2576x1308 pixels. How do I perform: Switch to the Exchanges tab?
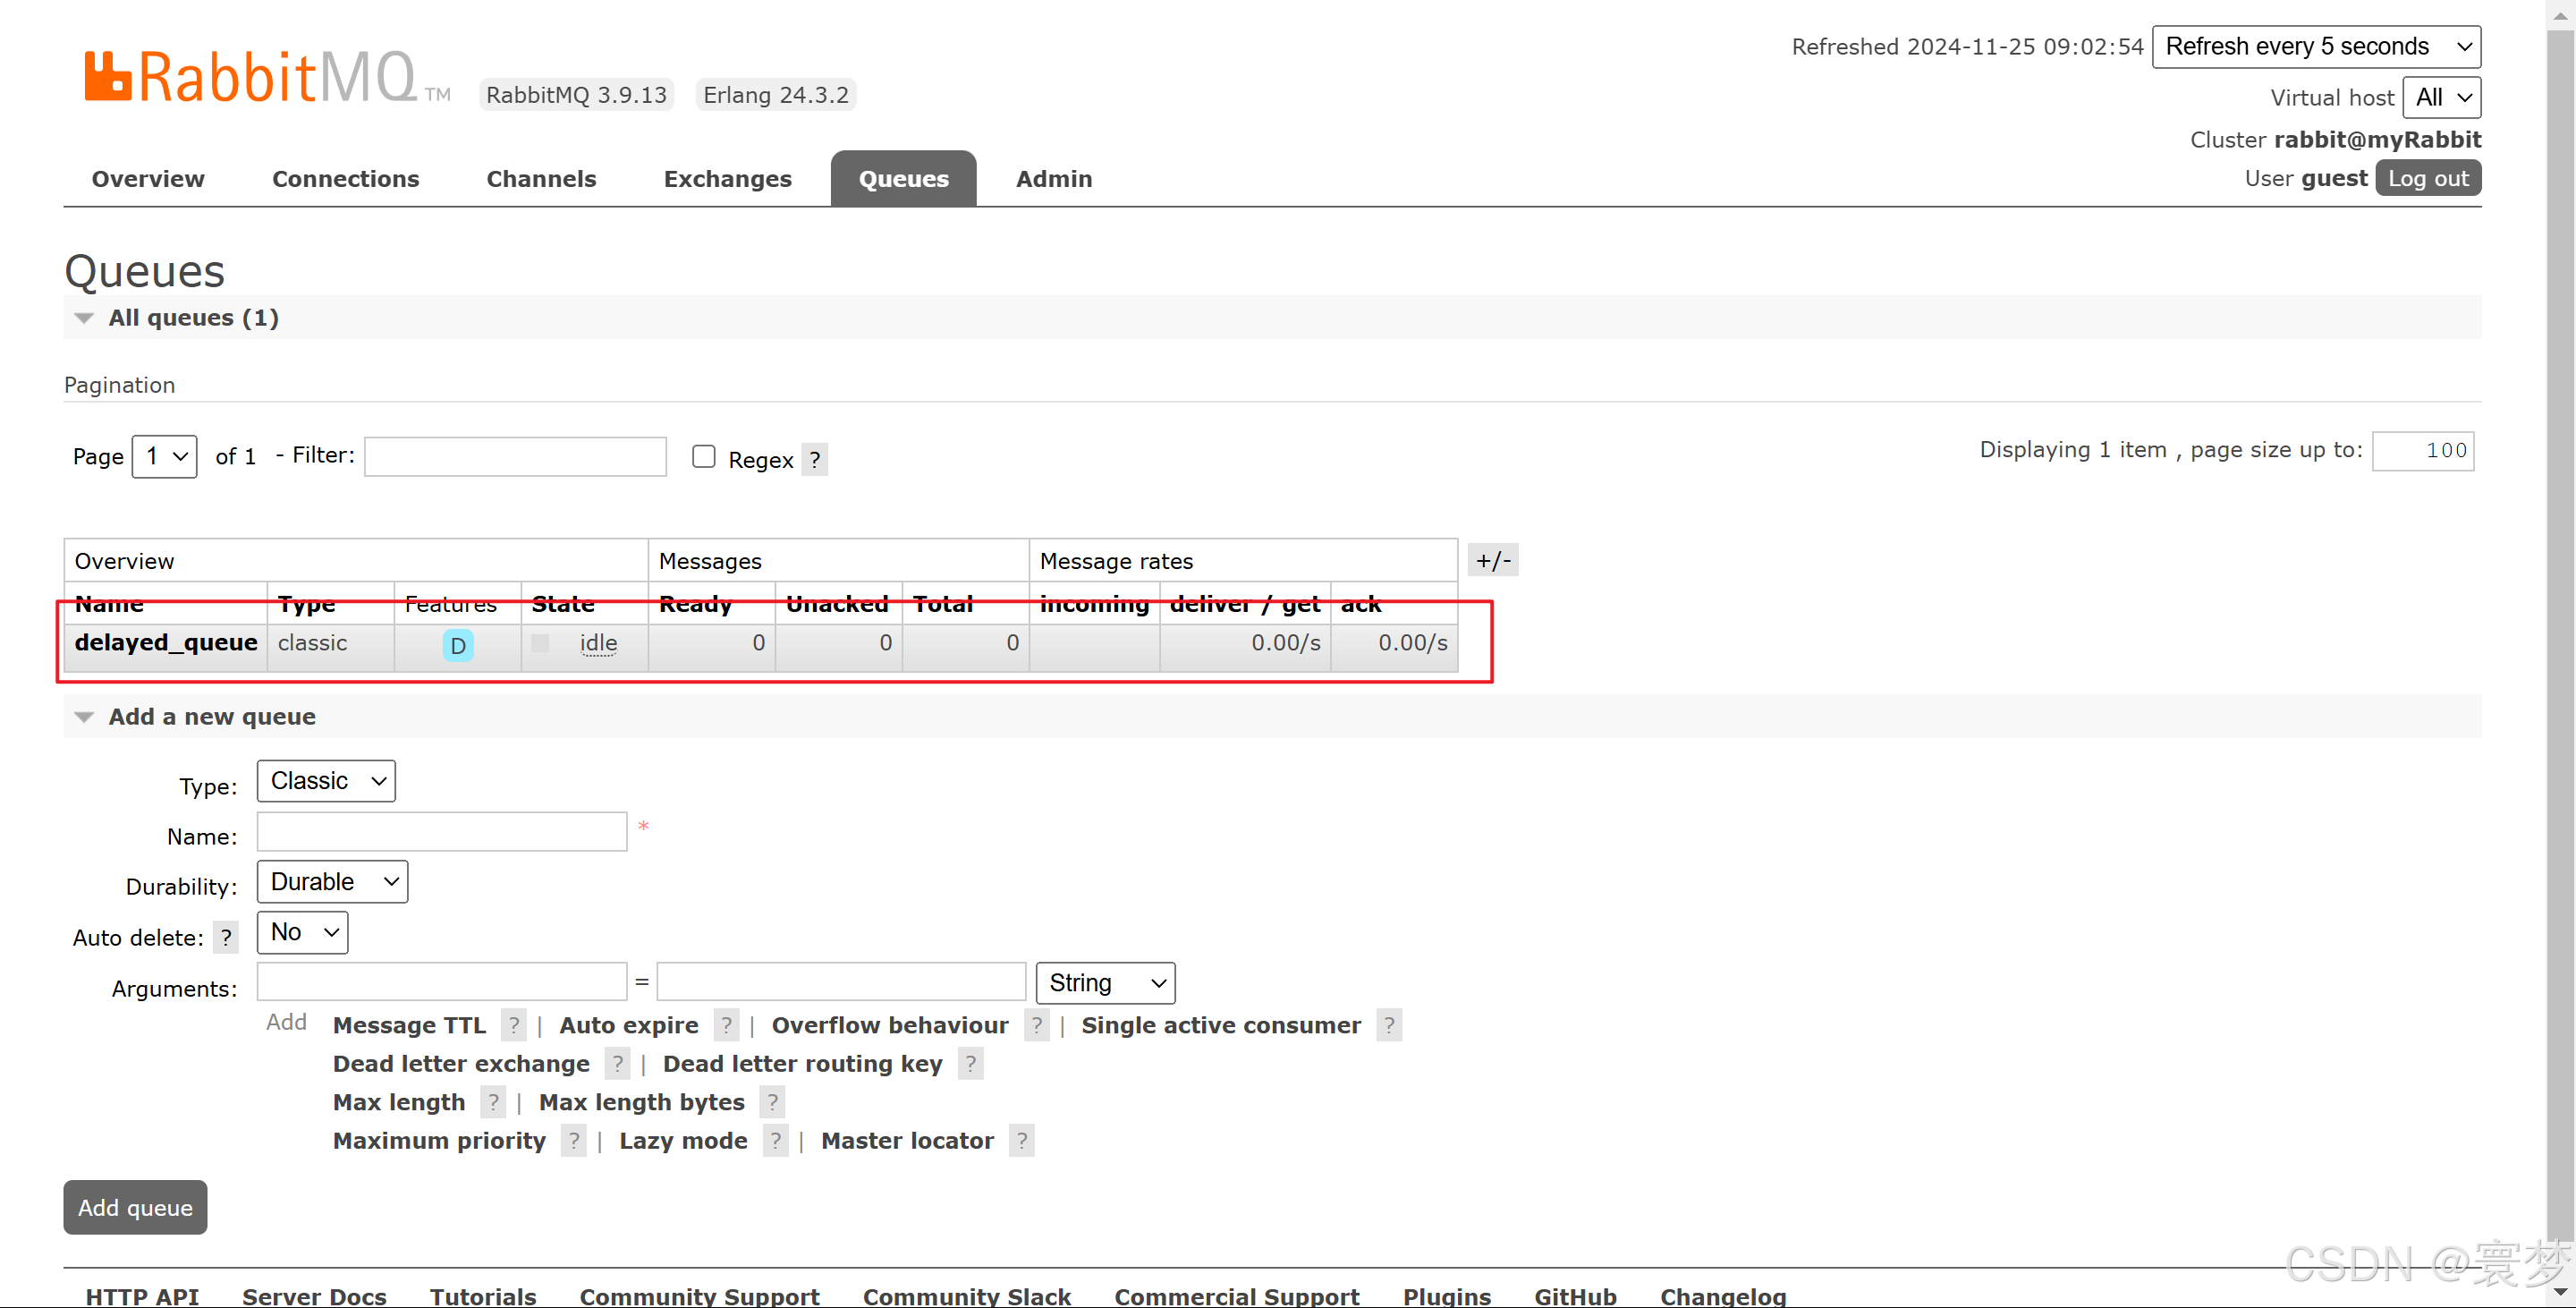coord(727,179)
